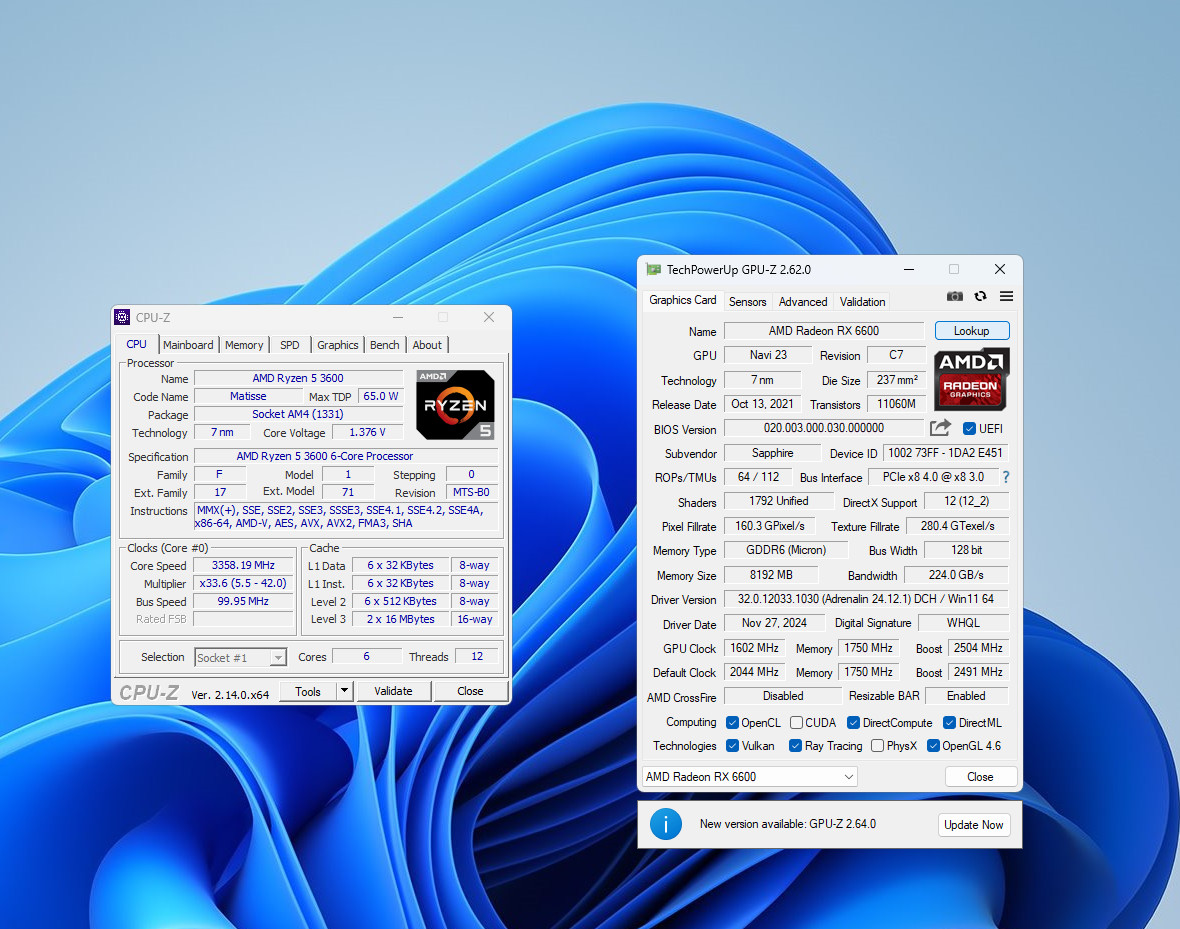Open the SPD tab in CPU-Z
The image size is (1180, 929).
pyautogui.click(x=290, y=345)
